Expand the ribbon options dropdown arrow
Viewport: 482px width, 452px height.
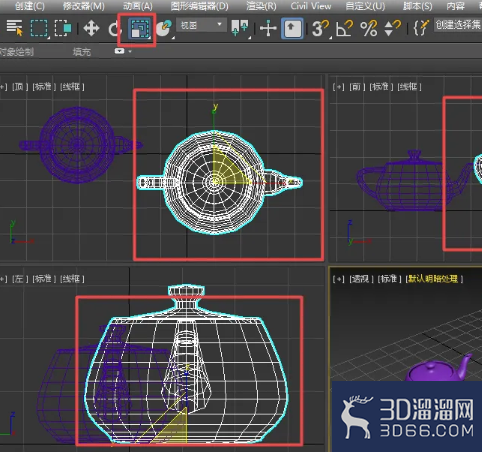click(130, 51)
